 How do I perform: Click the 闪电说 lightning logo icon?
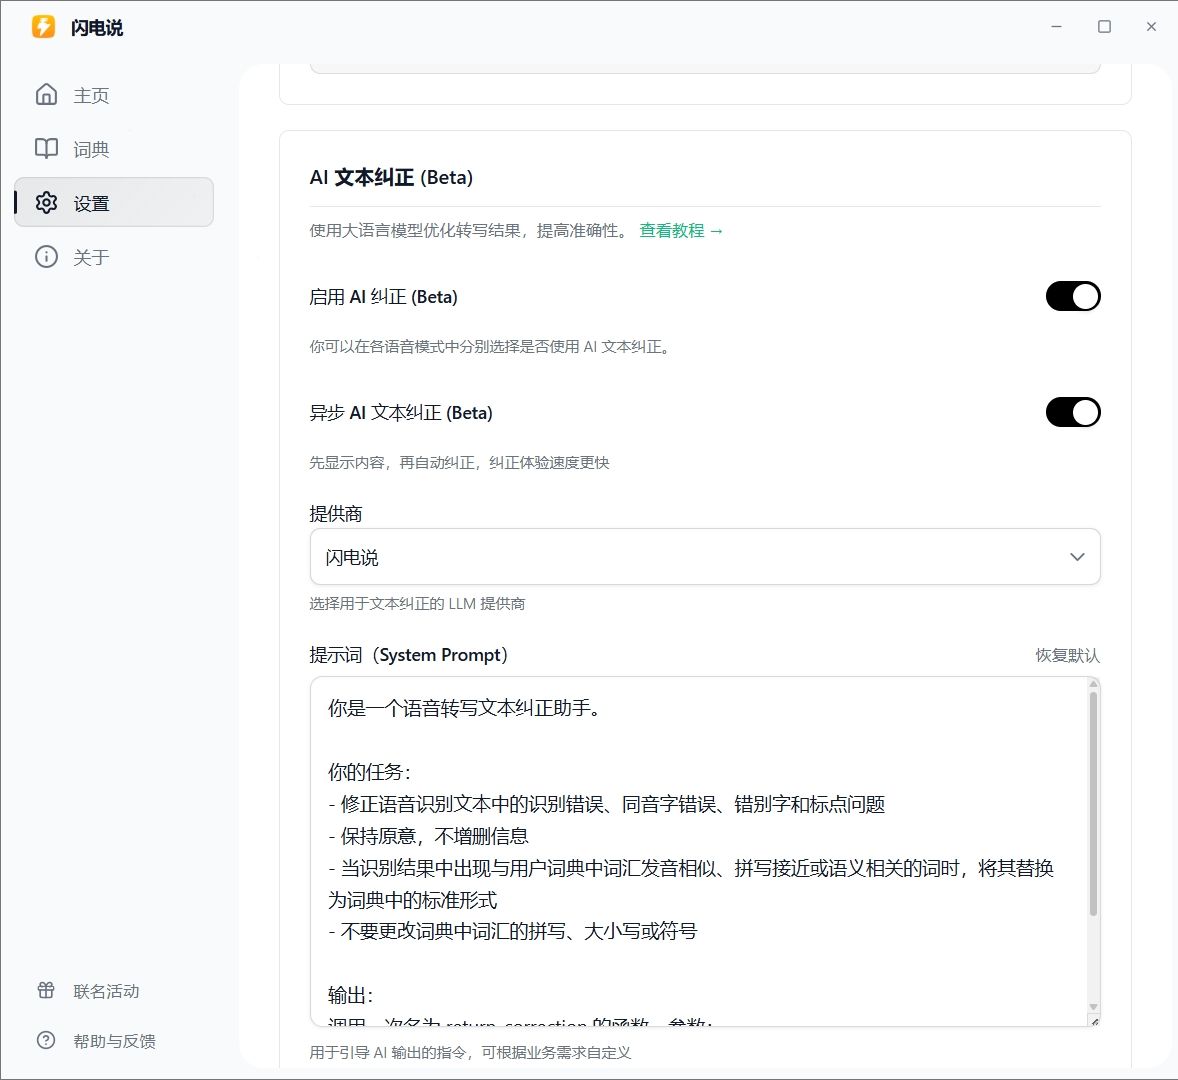(x=43, y=27)
